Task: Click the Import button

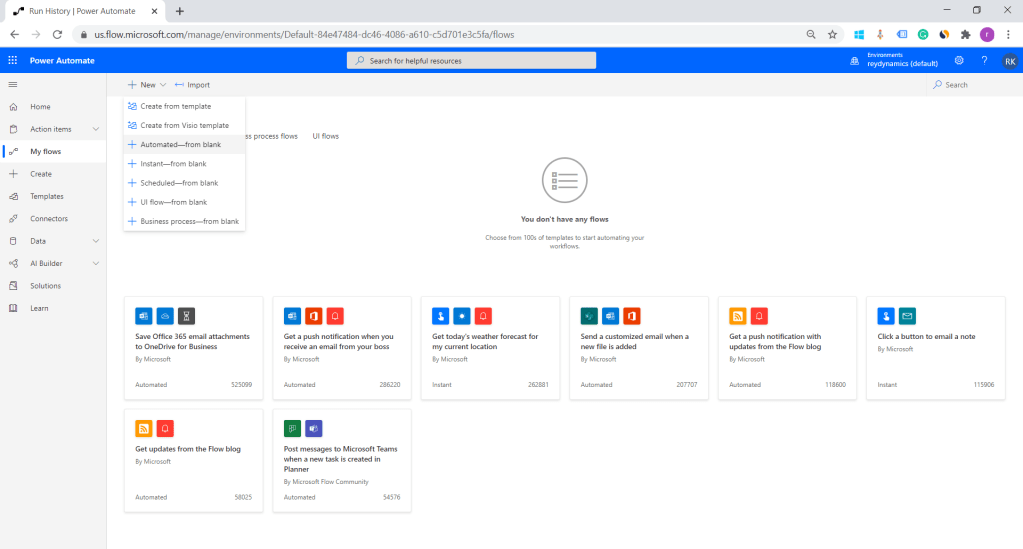Action: pyautogui.click(x=192, y=85)
